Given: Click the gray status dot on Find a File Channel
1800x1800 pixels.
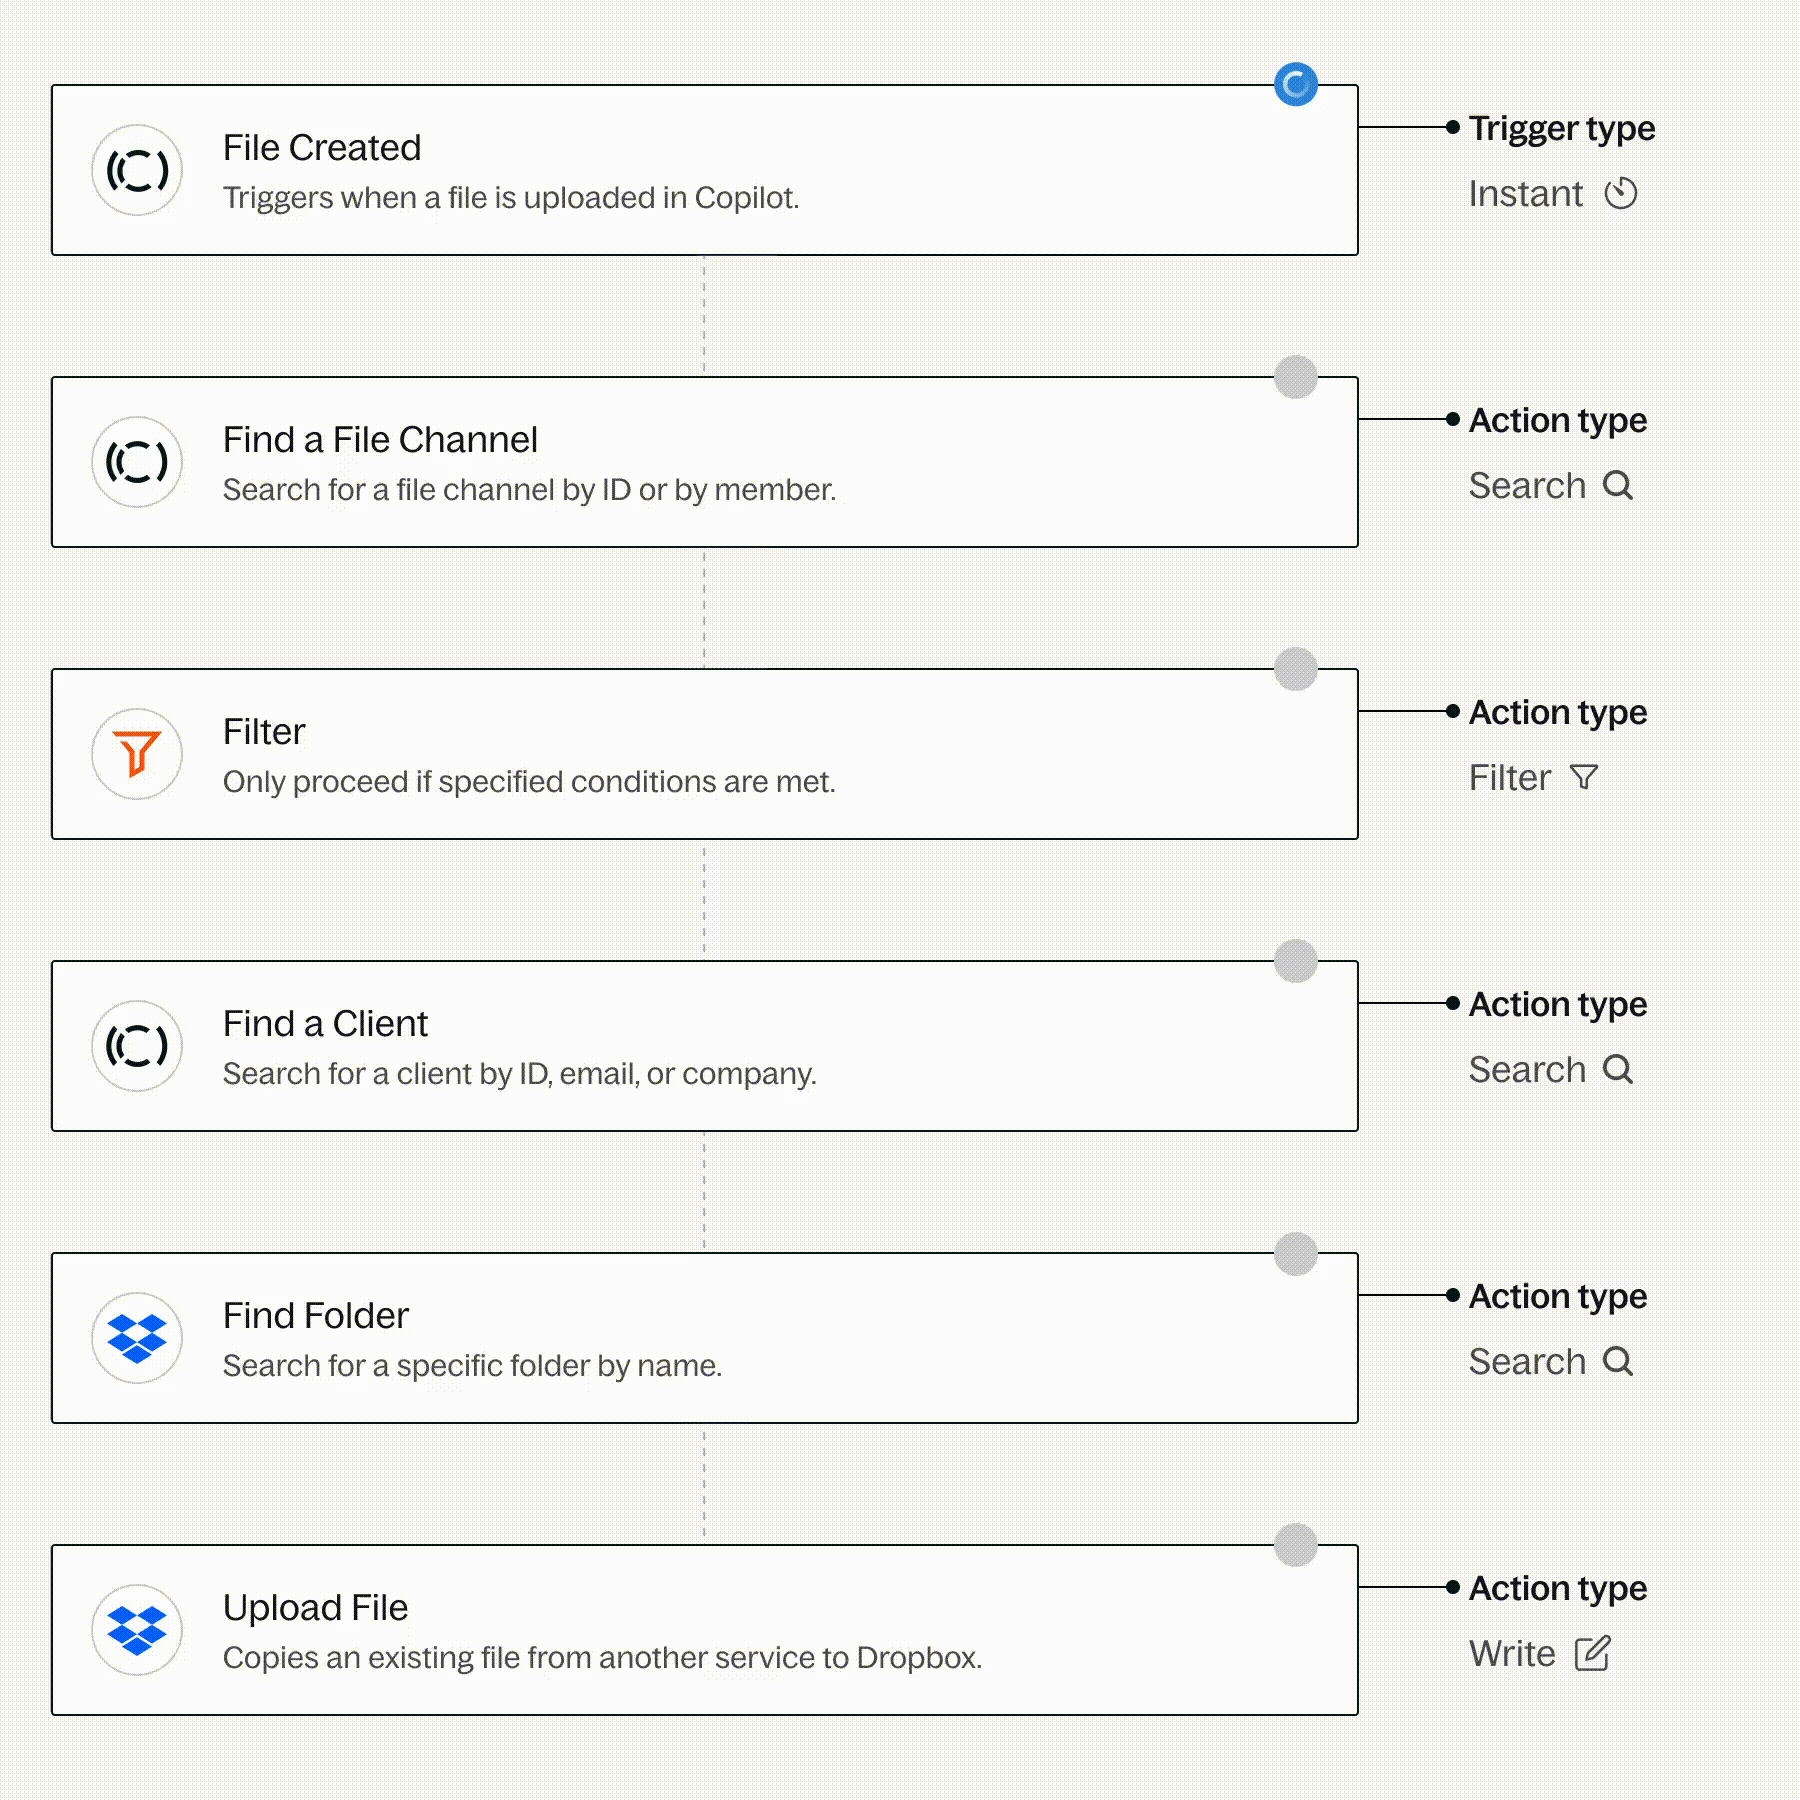Looking at the screenshot, I should (1295, 377).
